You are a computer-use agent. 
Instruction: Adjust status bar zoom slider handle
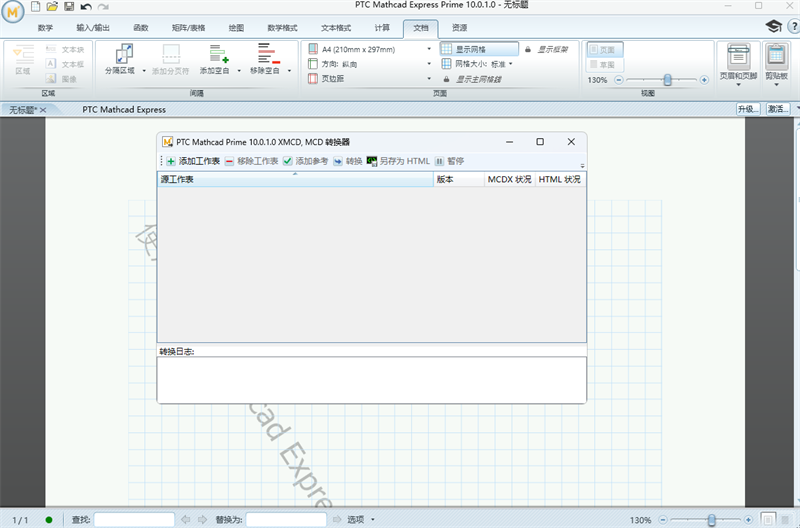pos(711,520)
